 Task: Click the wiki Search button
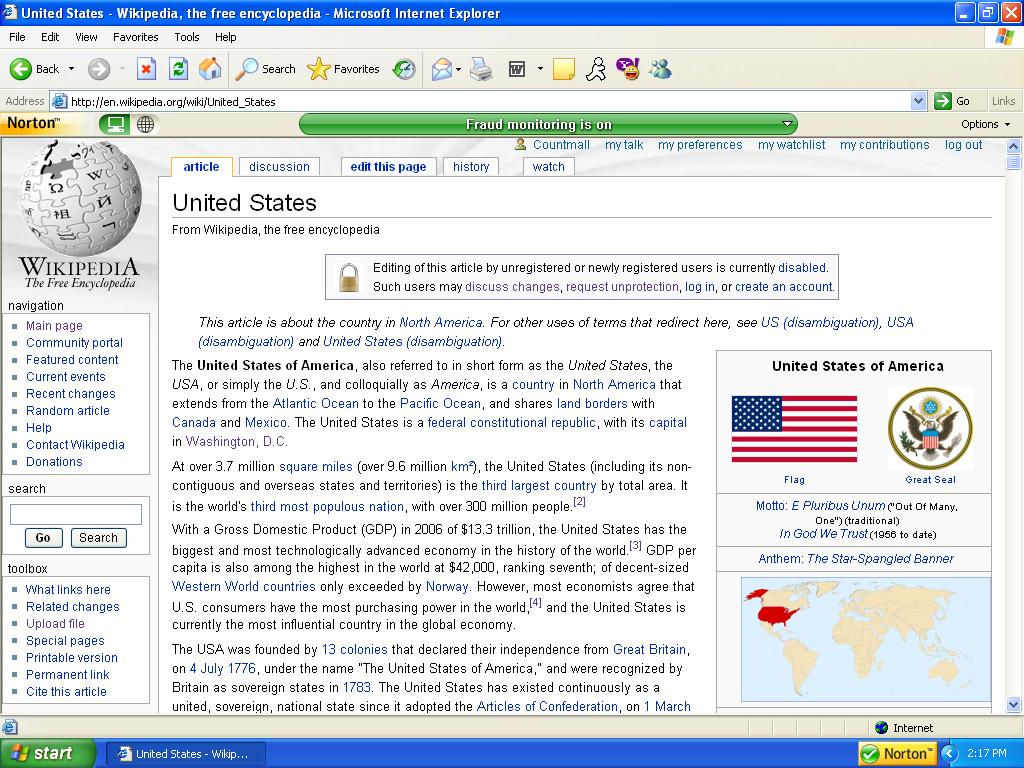99,537
